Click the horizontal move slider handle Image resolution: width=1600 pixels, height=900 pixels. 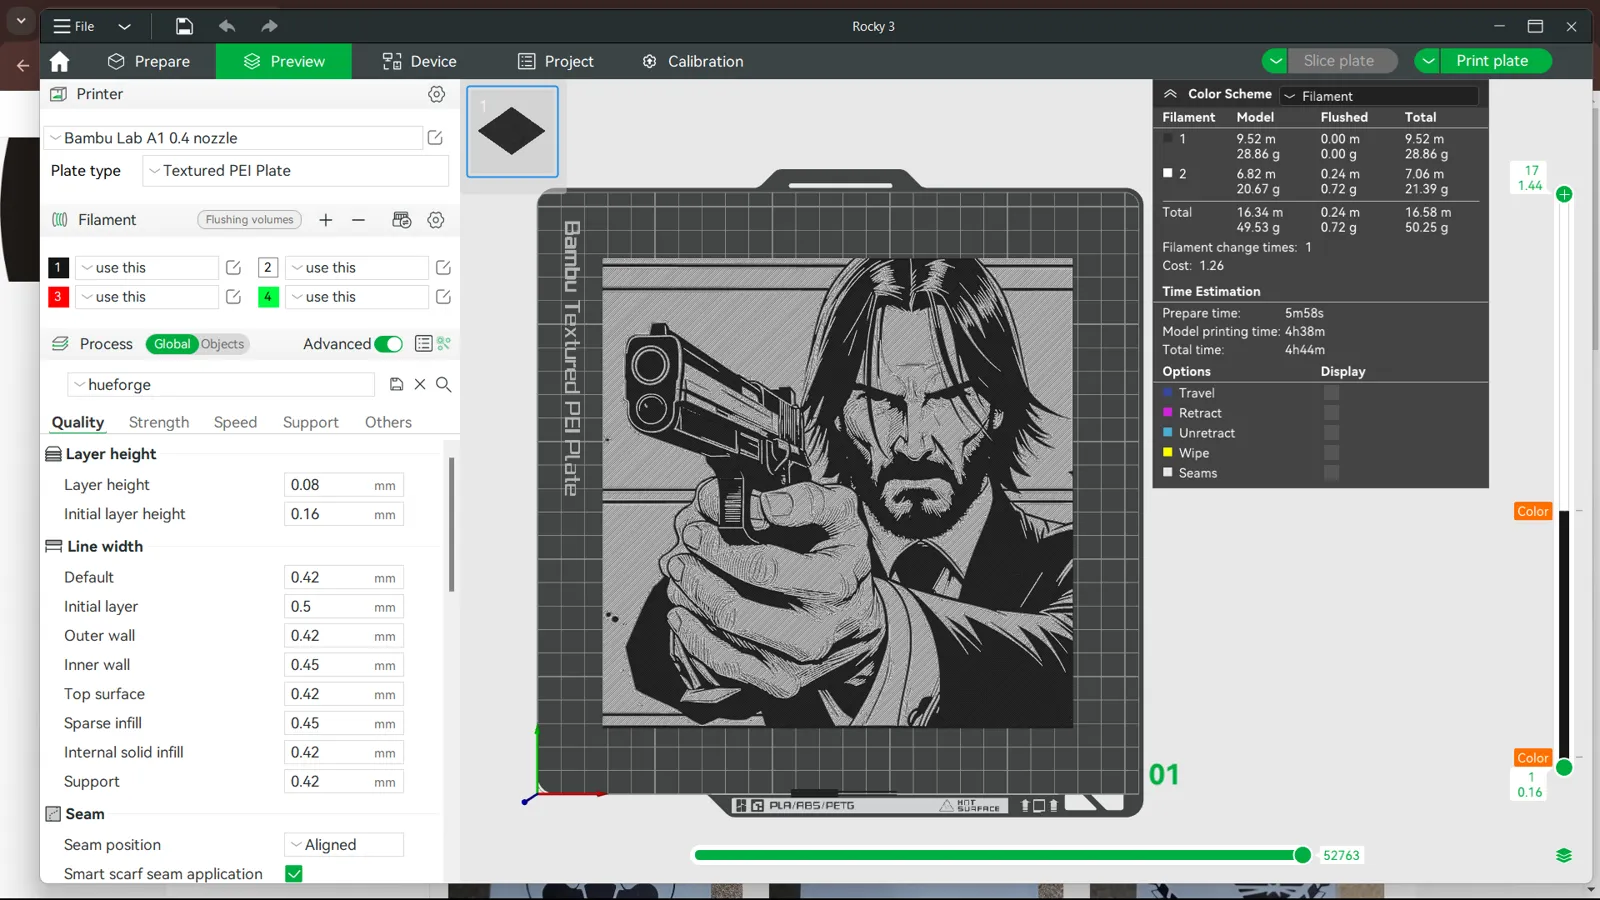pos(1302,855)
